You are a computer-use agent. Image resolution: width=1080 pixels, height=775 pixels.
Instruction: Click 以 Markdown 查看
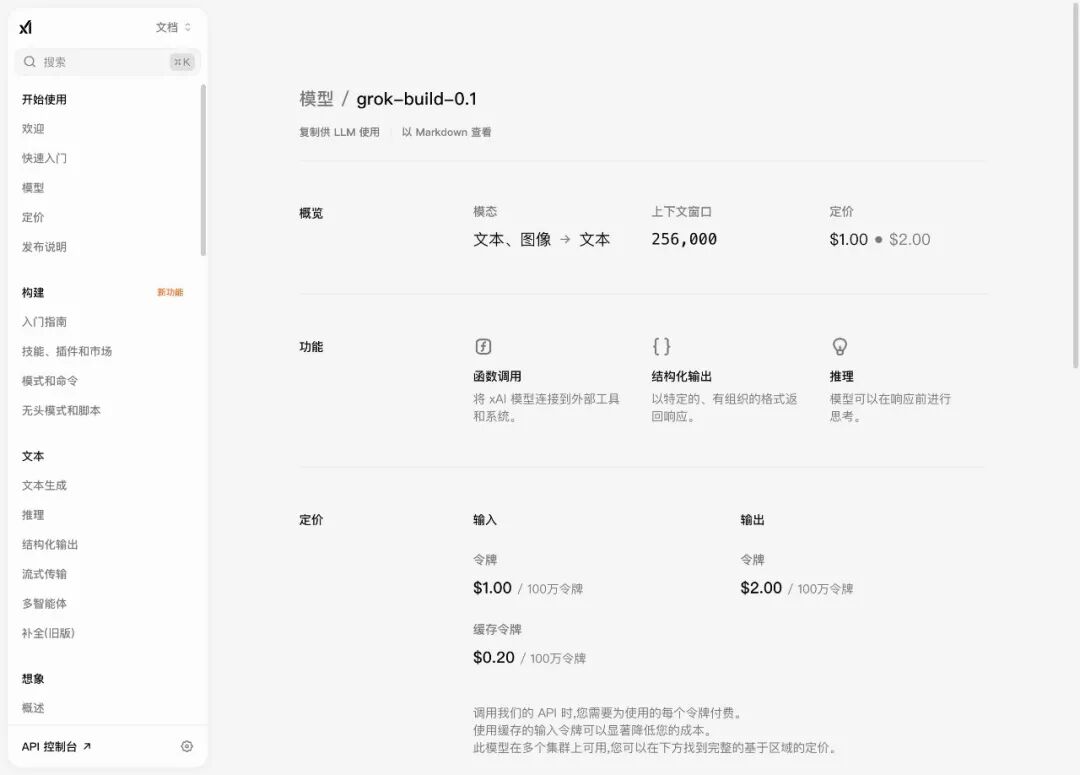coord(446,132)
